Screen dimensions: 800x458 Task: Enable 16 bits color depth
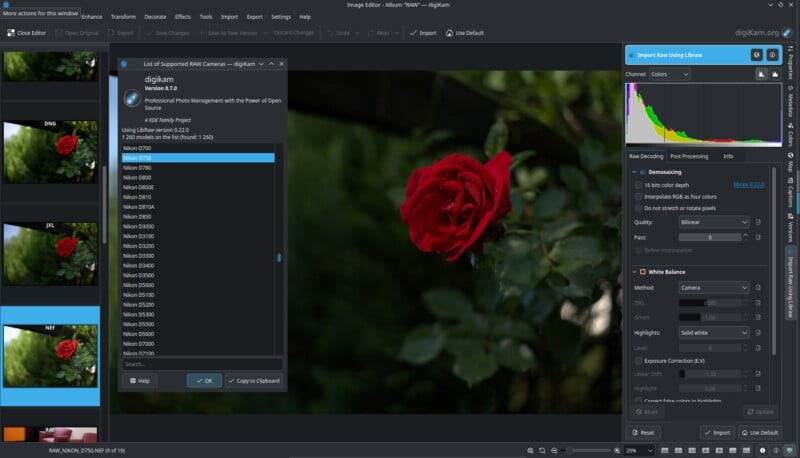coord(639,185)
